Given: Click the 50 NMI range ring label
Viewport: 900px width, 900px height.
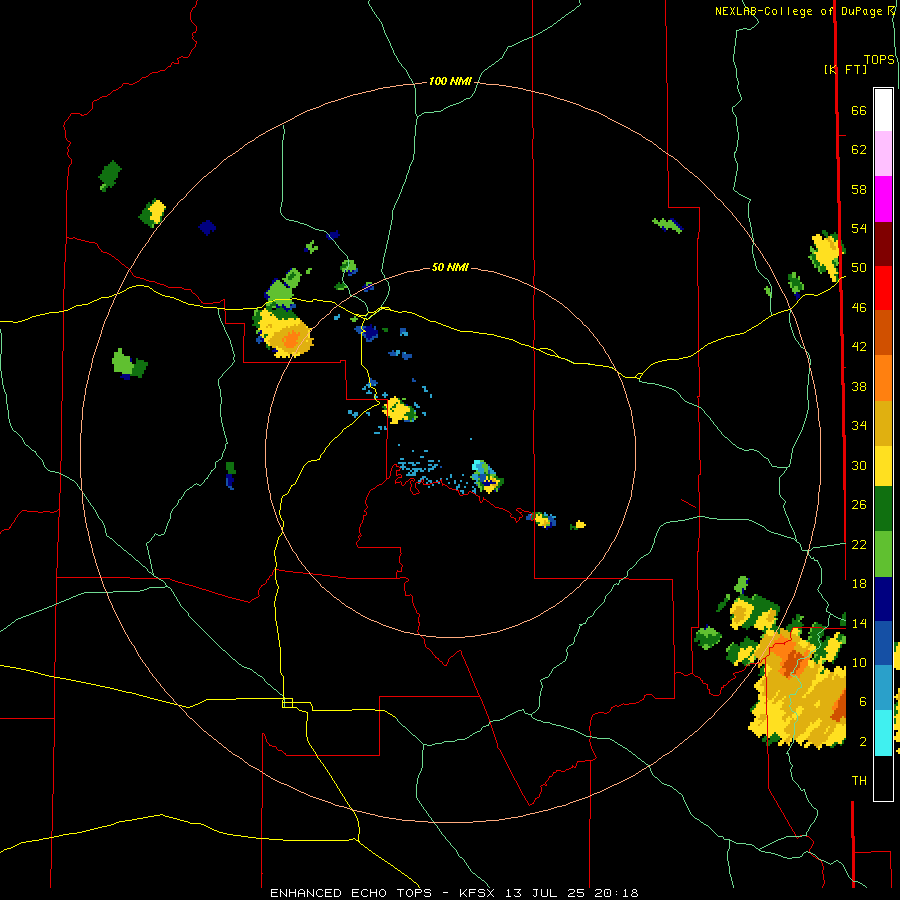Looking at the screenshot, I should (x=450, y=267).
